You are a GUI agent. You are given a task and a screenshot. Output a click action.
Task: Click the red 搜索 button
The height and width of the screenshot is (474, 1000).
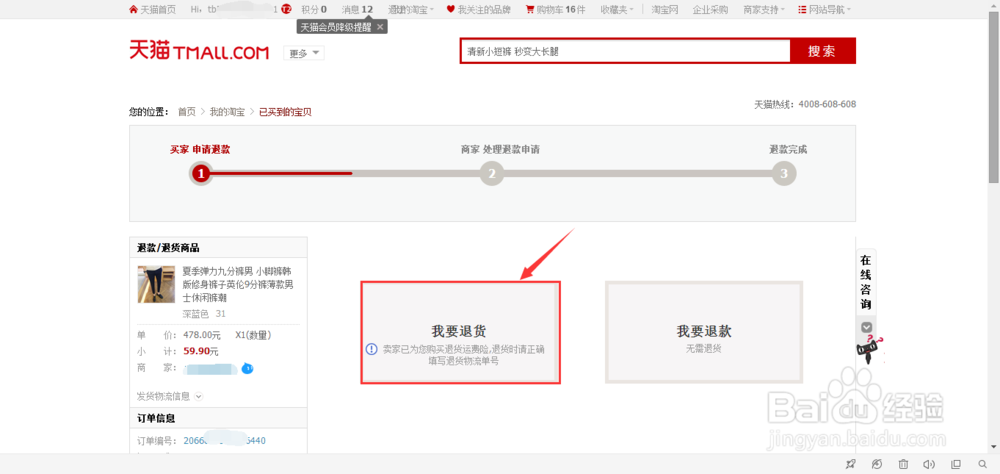pyautogui.click(x=822, y=51)
